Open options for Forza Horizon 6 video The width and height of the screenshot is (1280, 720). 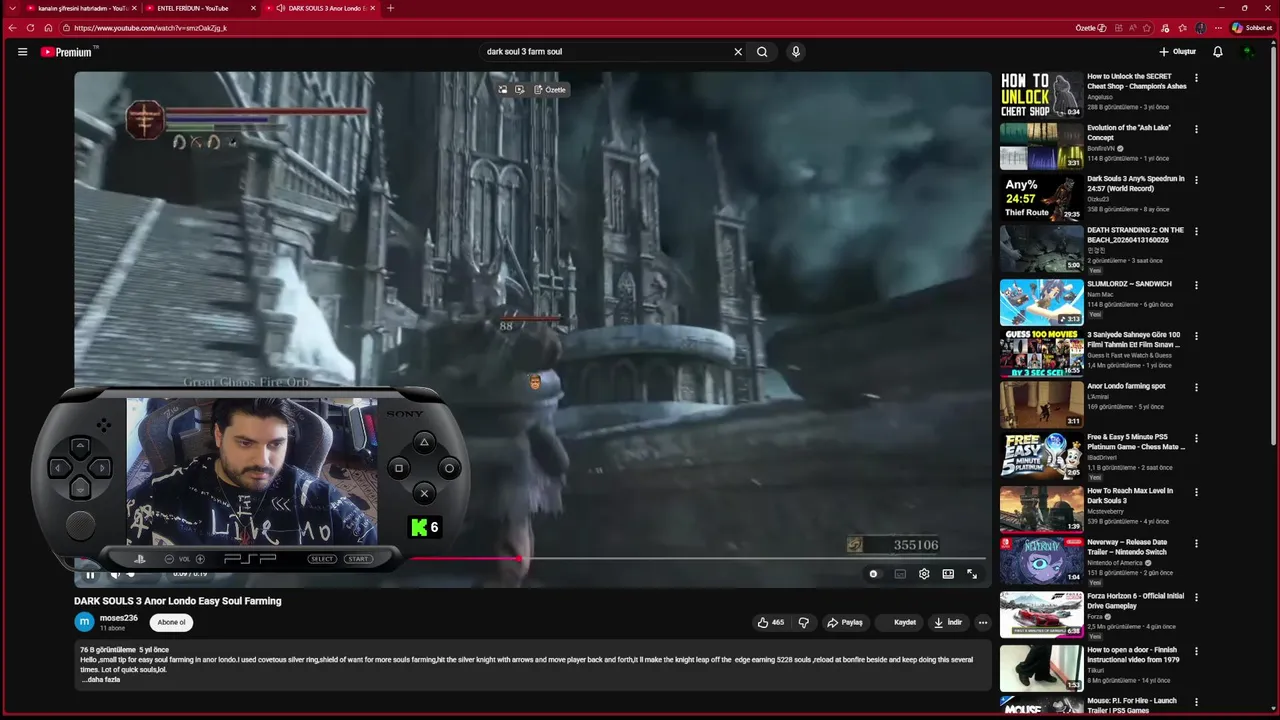click(1196, 597)
